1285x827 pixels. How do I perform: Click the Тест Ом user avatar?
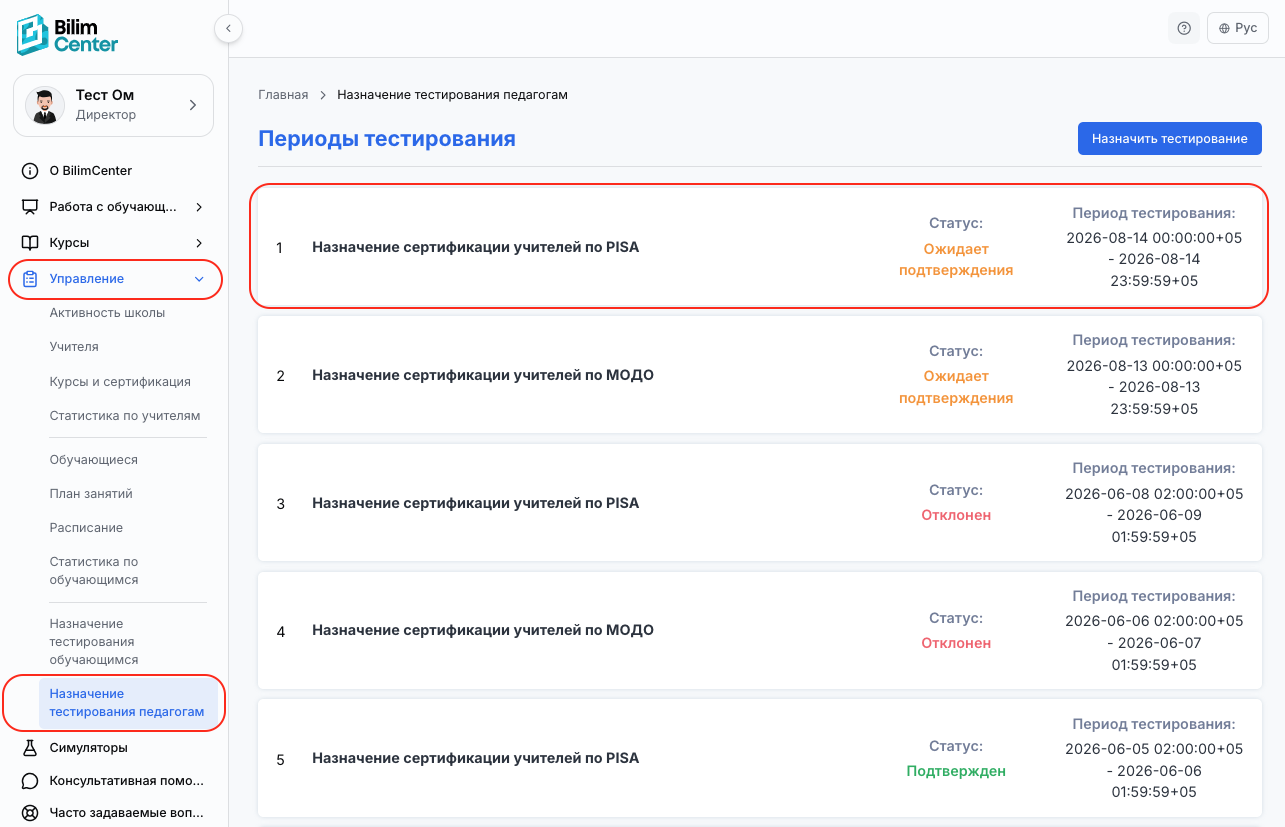click(x=44, y=105)
